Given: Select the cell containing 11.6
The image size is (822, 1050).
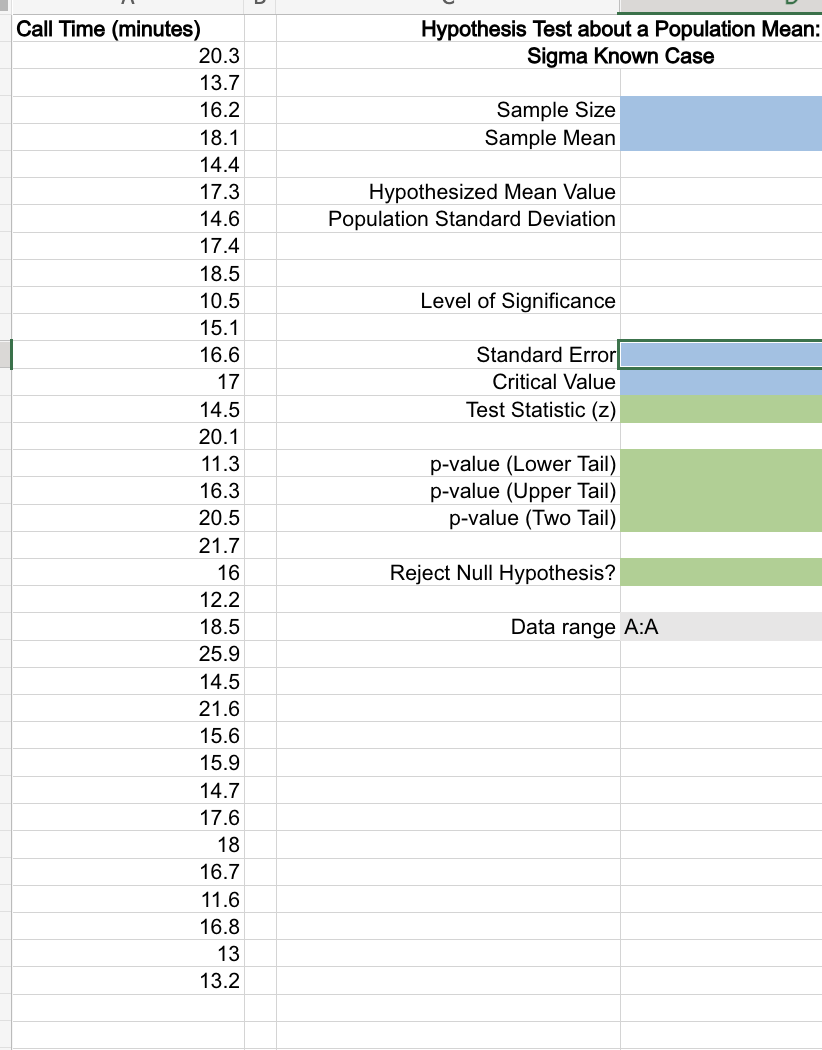Looking at the screenshot, I should click(x=128, y=899).
